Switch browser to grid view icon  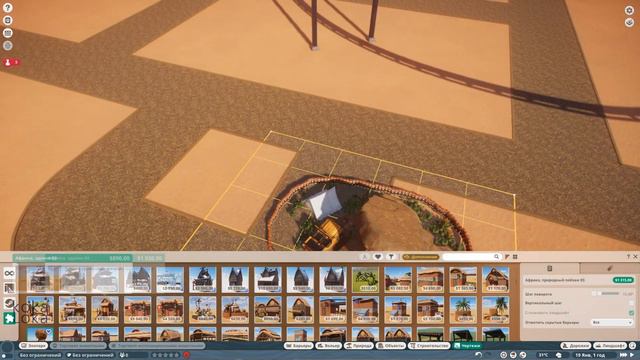point(515,257)
